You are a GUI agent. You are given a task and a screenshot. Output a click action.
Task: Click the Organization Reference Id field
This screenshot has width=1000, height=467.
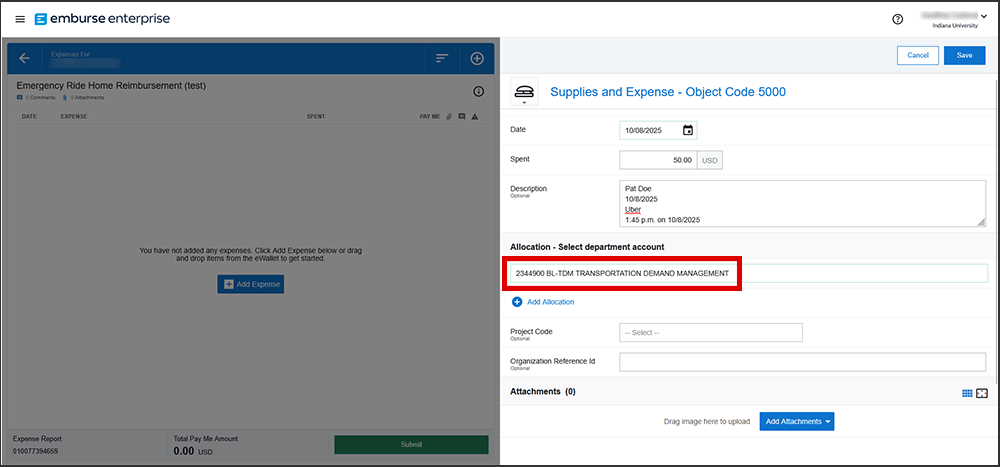click(x=802, y=362)
